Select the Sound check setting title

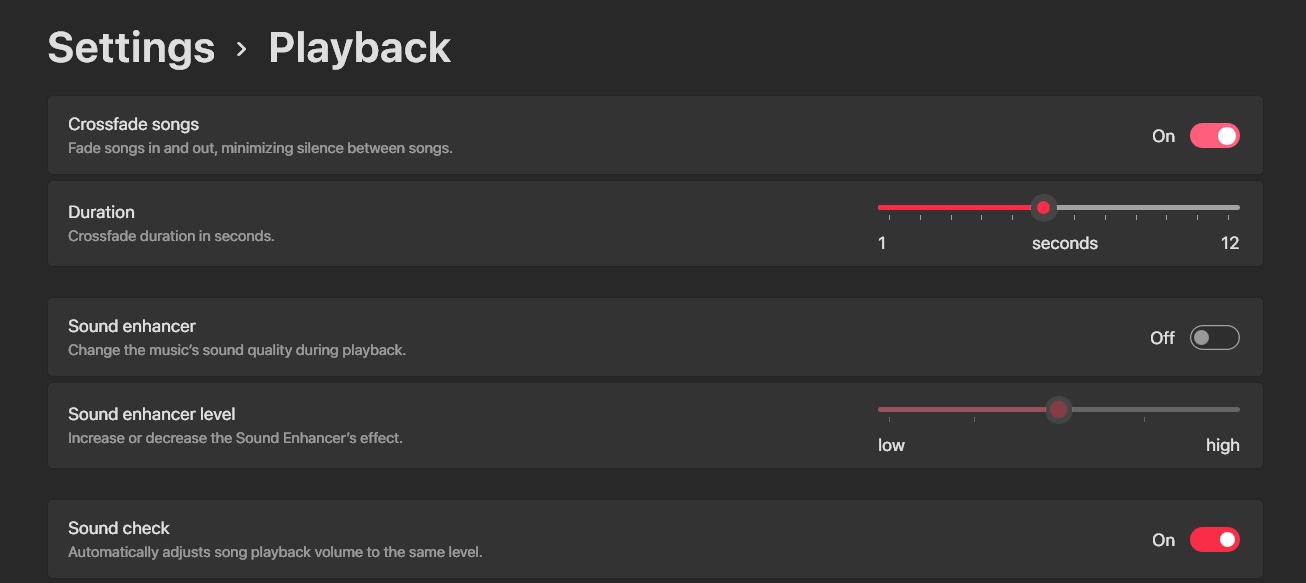119,528
